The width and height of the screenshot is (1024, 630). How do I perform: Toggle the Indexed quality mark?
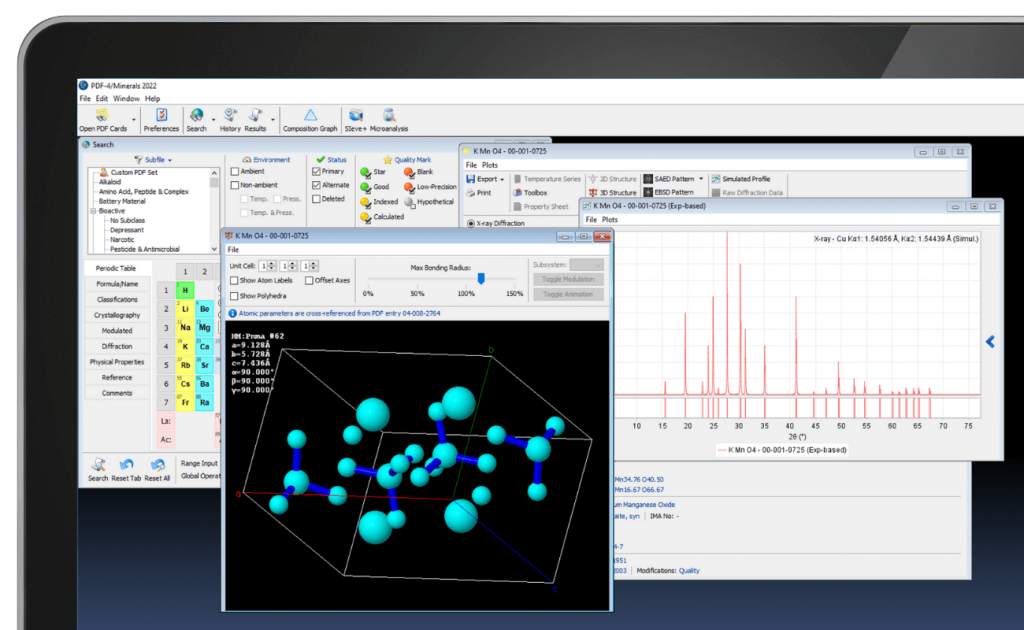coord(365,202)
